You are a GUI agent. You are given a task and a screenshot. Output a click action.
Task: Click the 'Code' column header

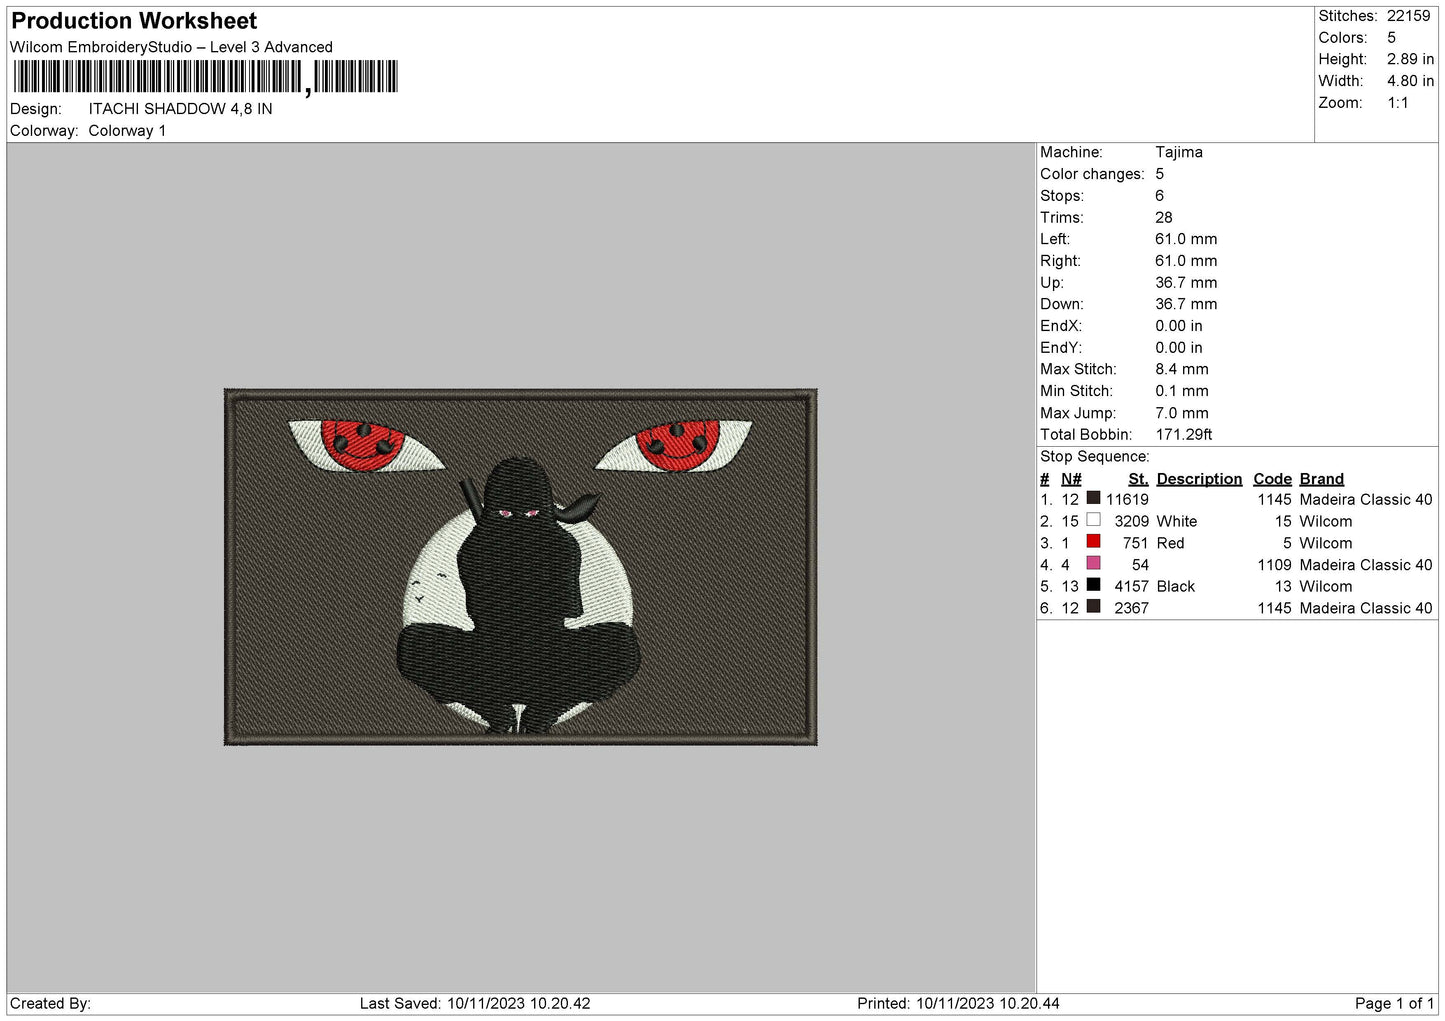(1272, 479)
